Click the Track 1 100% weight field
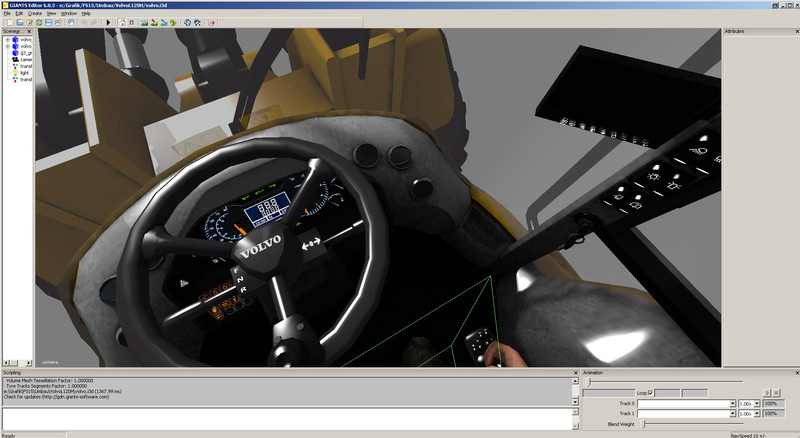Screen dimensions: 800x438 tap(773, 414)
